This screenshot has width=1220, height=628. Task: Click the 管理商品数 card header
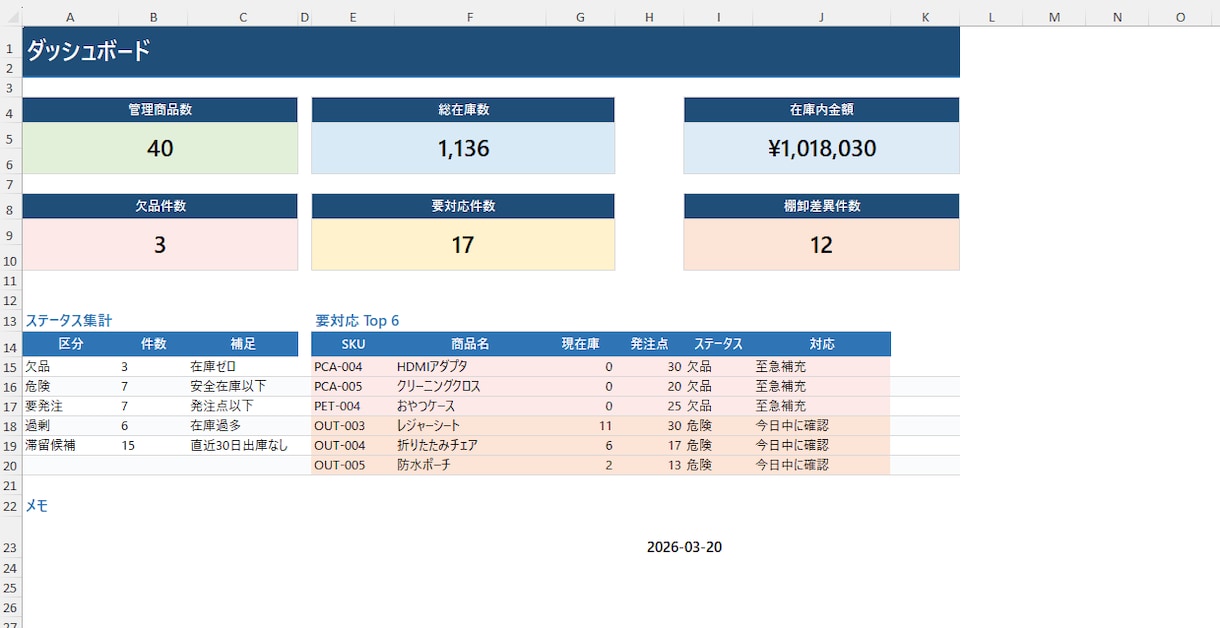coord(160,110)
